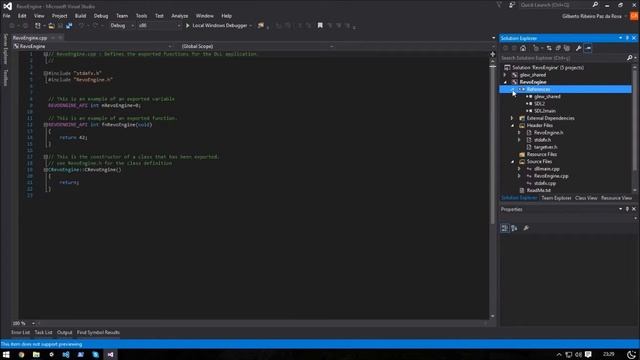Click Property Pages wrench in Properties panel
This screenshot has height=360, width=640.
pos(526,228)
